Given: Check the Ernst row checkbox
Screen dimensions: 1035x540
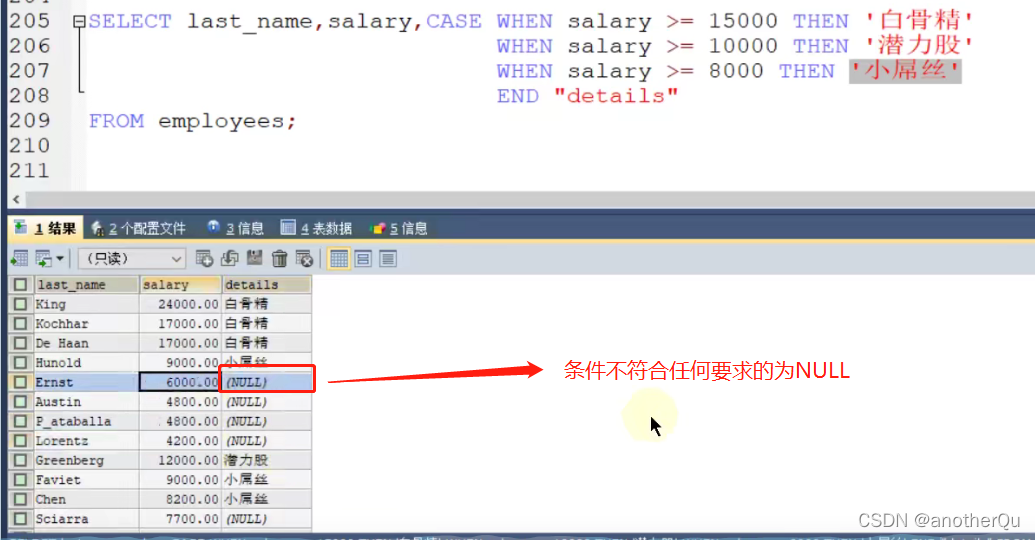Looking at the screenshot, I should 20,382.
